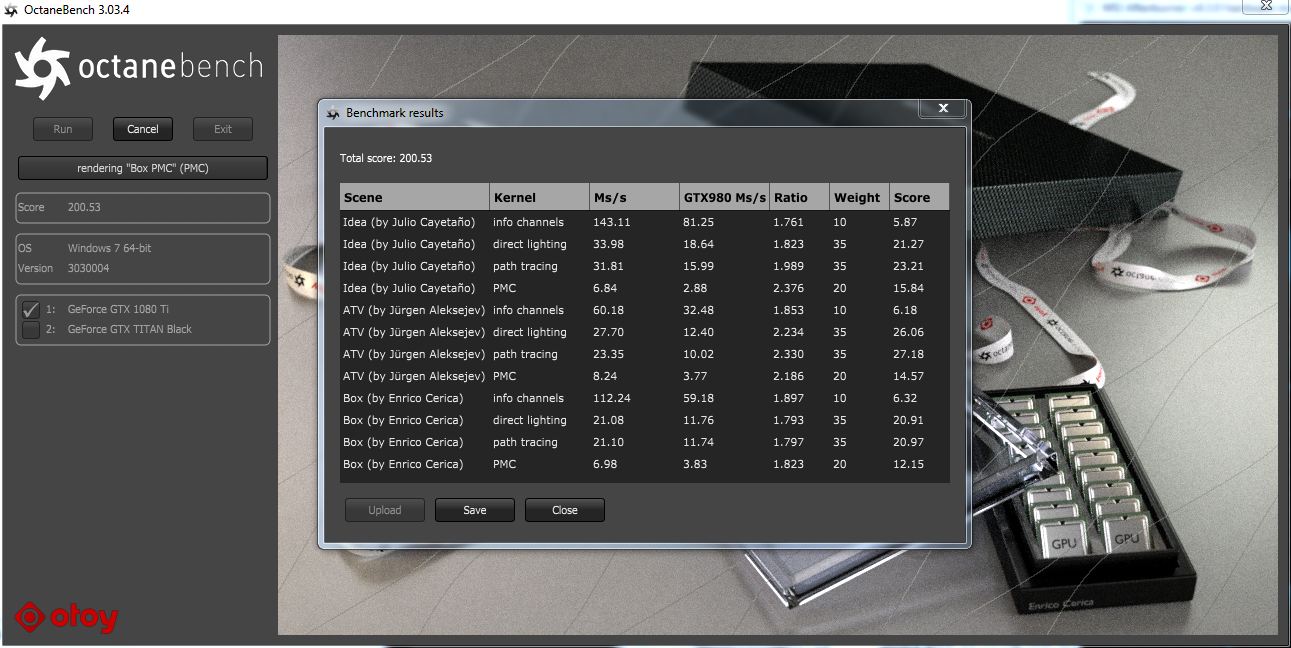The image size is (1291, 648).
Task: Click the Run button
Action: pos(63,129)
